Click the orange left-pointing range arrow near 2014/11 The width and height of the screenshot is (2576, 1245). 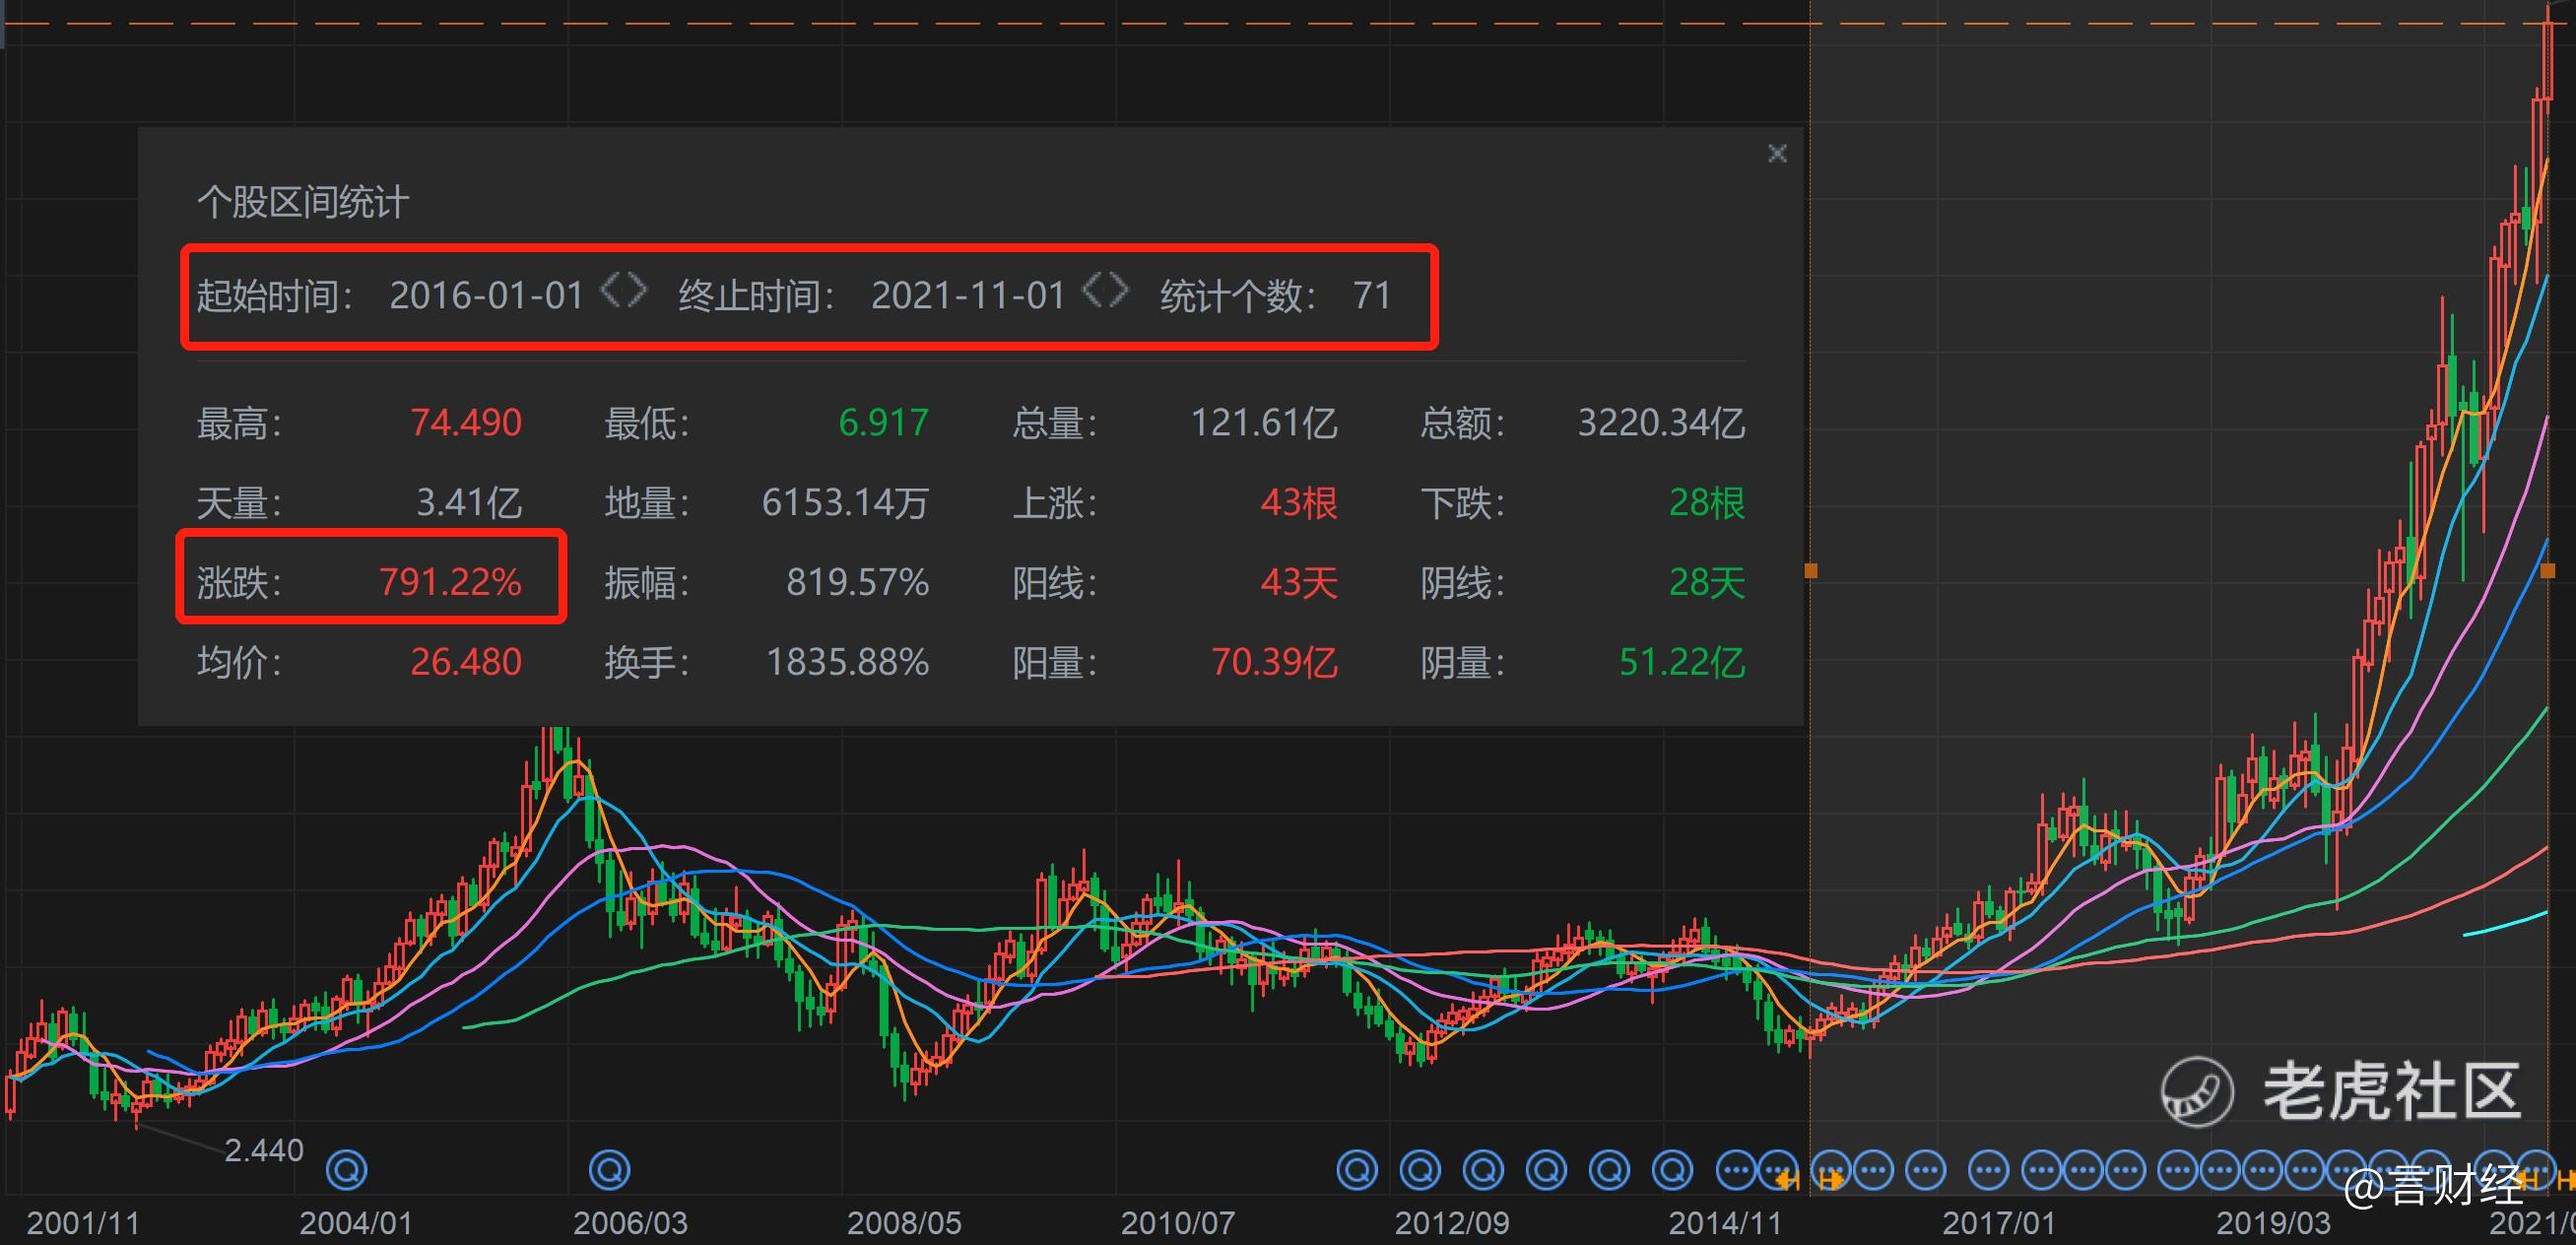tap(1787, 1182)
